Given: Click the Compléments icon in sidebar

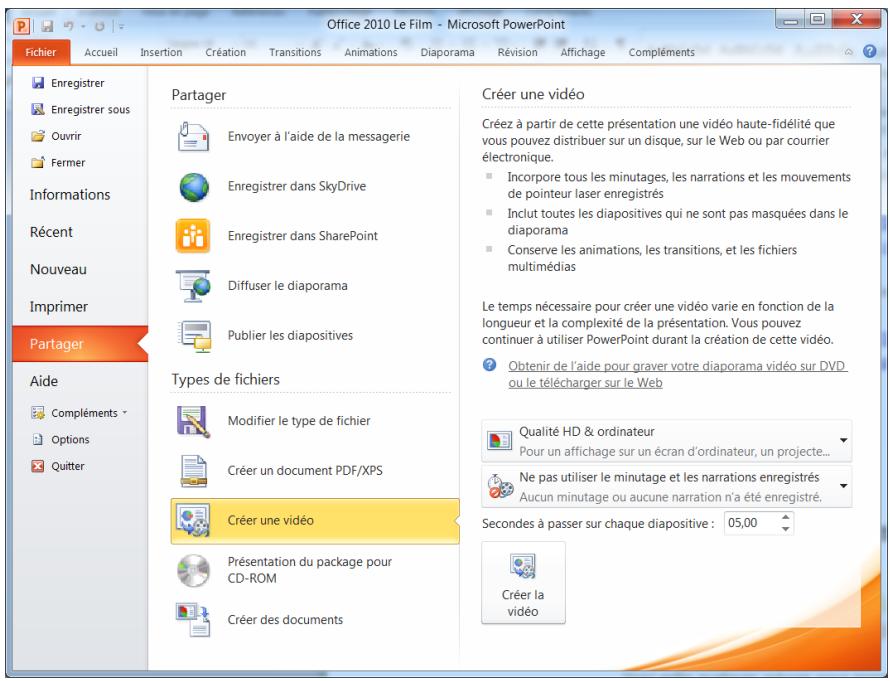Looking at the screenshot, I should point(38,413).
